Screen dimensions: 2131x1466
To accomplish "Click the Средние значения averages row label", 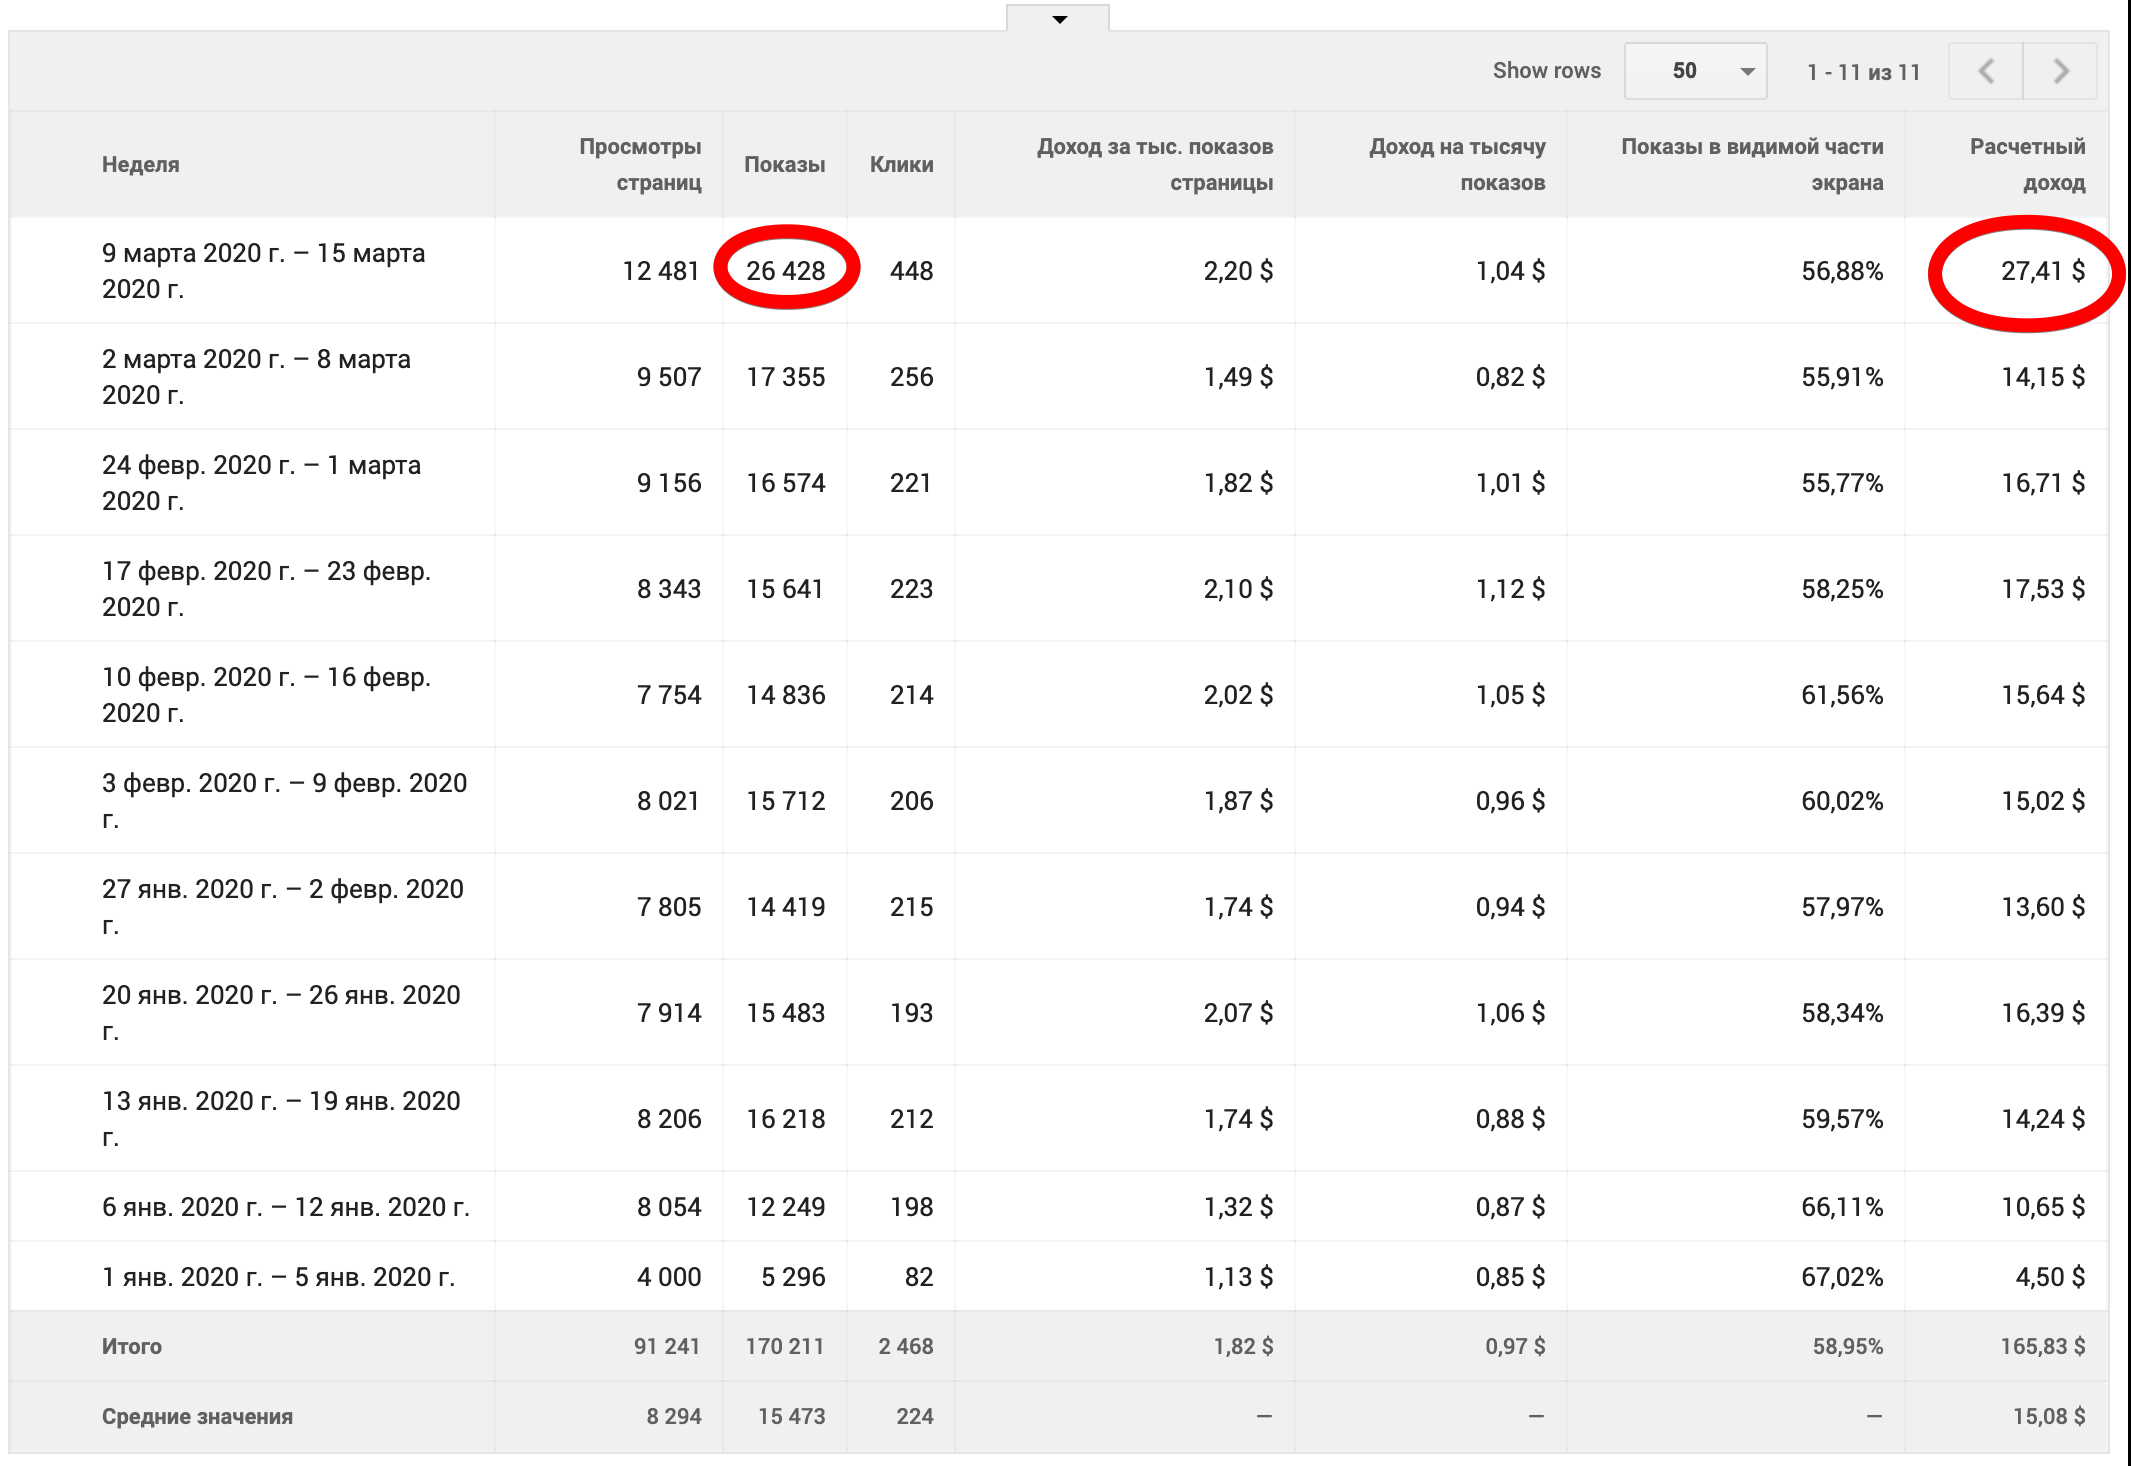I will [197, 1416].
